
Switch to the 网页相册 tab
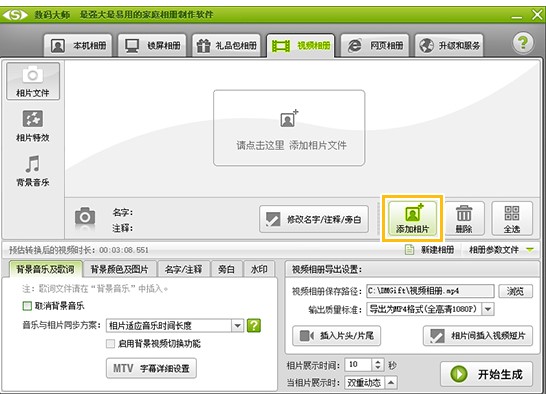pos(375,45)
